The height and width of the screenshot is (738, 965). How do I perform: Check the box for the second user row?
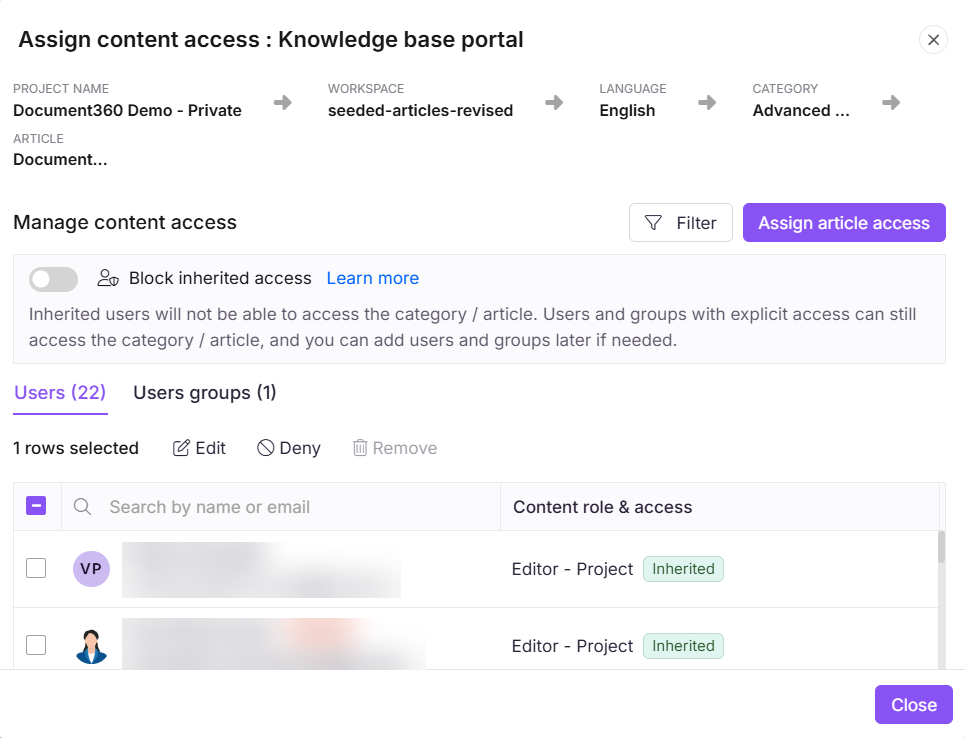(x=36, y=645)
